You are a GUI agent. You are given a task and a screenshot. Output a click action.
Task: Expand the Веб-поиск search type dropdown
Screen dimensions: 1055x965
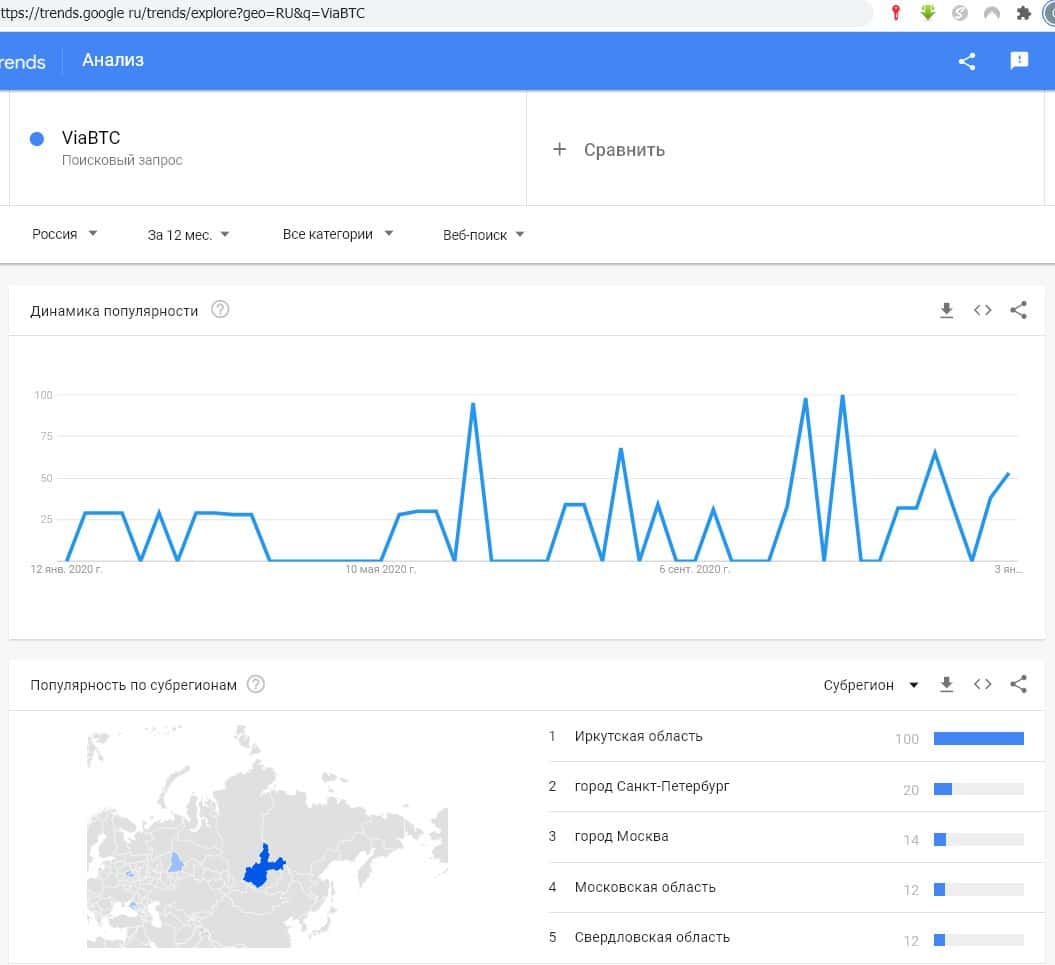tap(484, 235)
